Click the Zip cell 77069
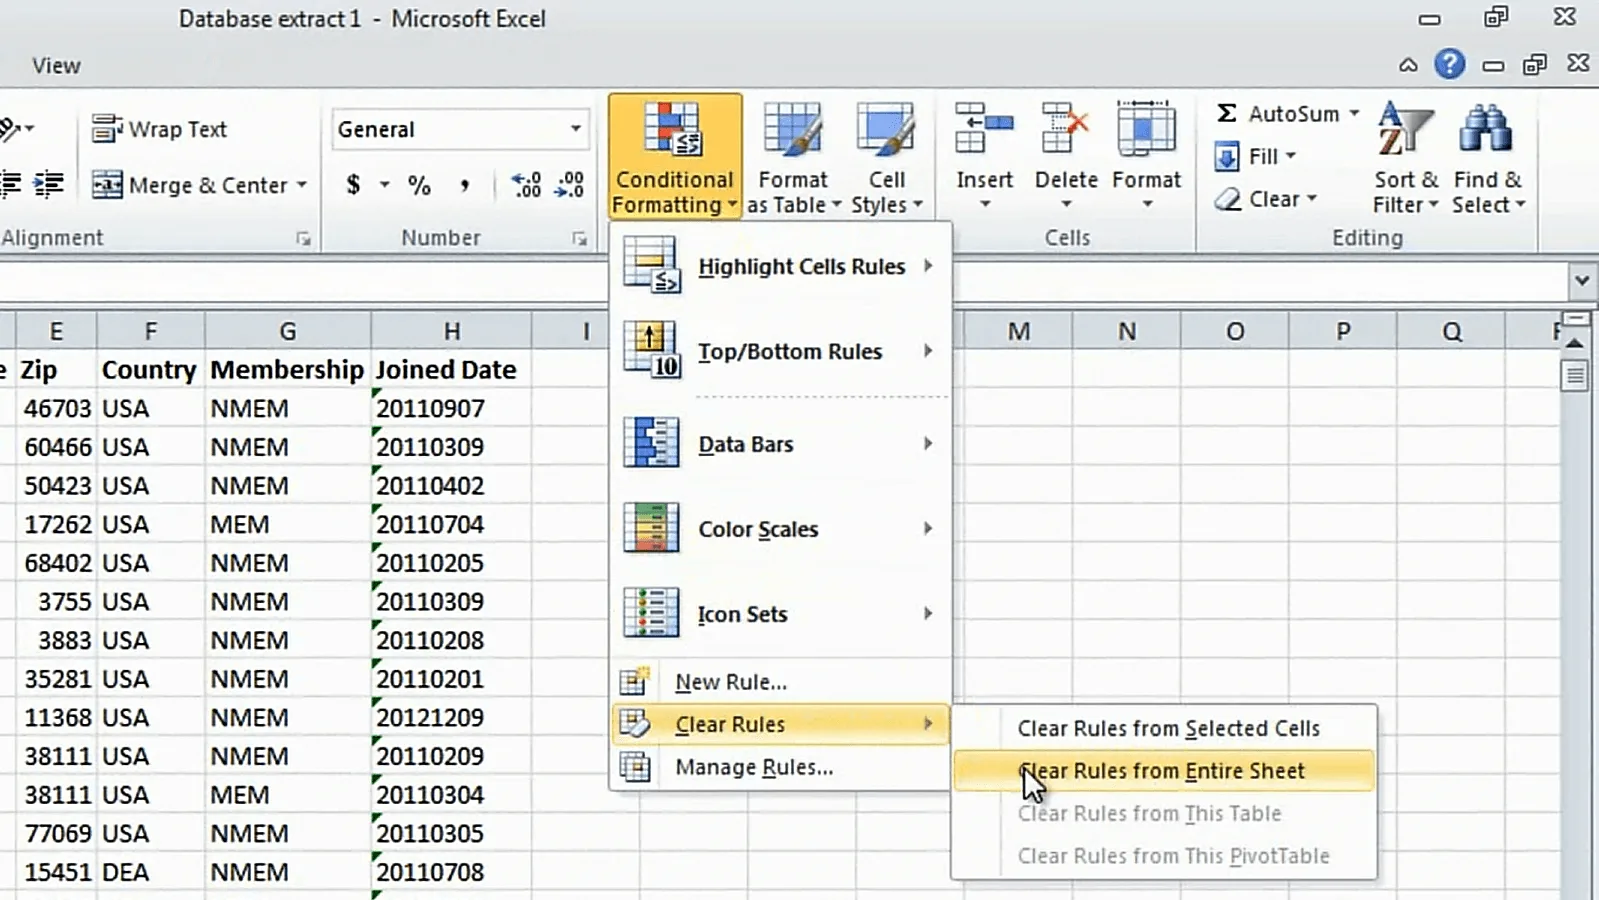 (x=56, y=834)
